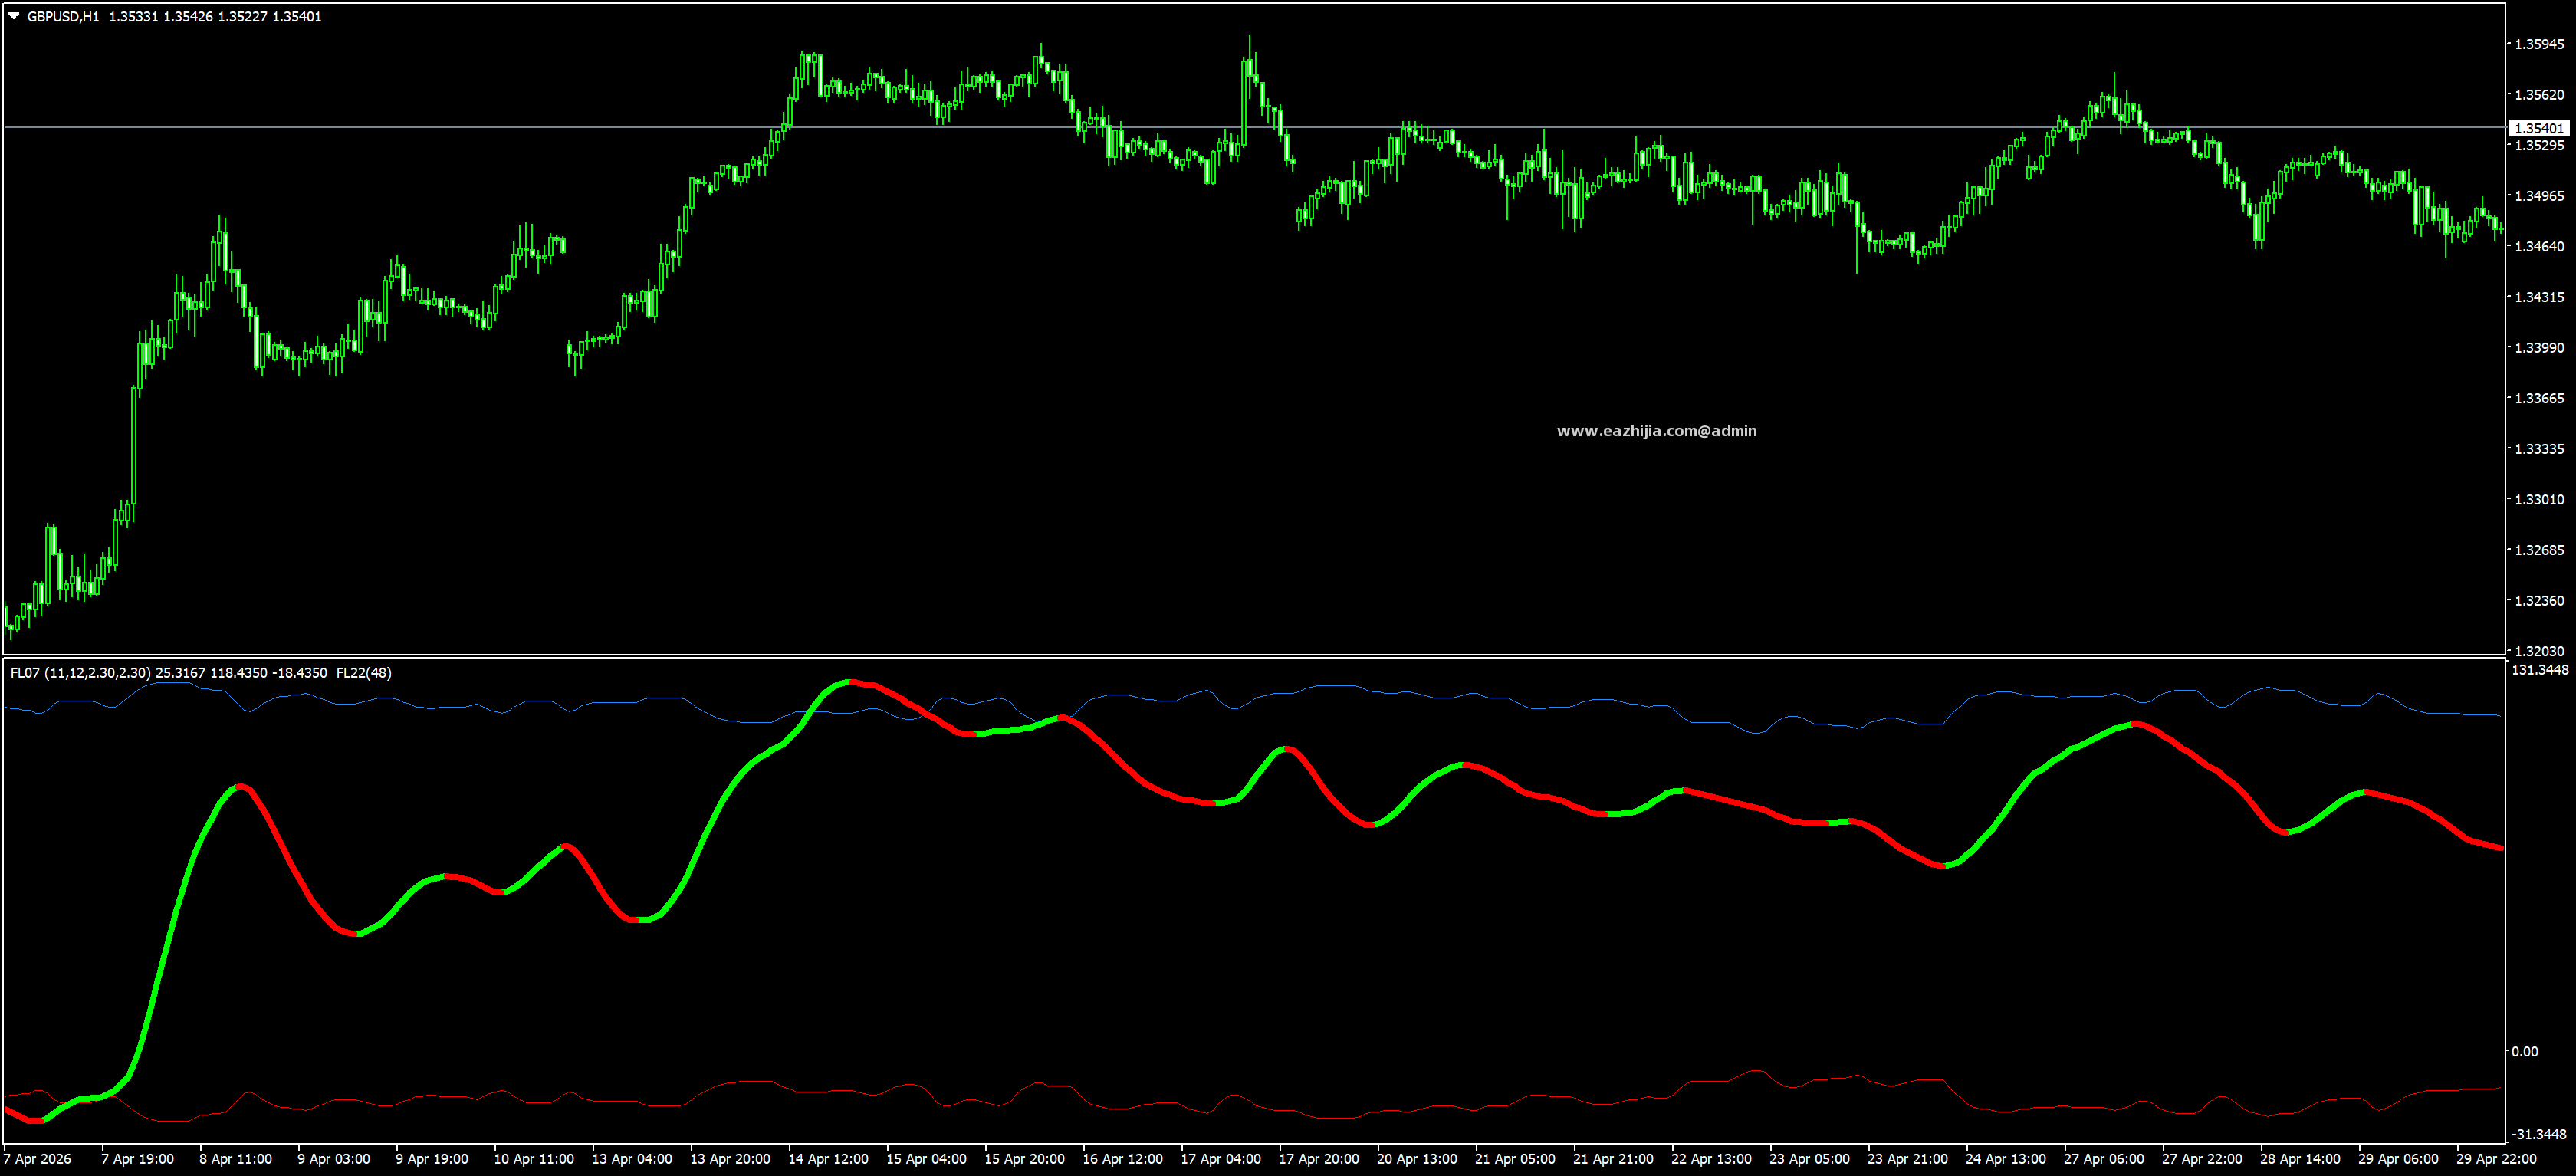
Task: Click the 27 Apr 06:00 time label
Action: (2104, 1159)
